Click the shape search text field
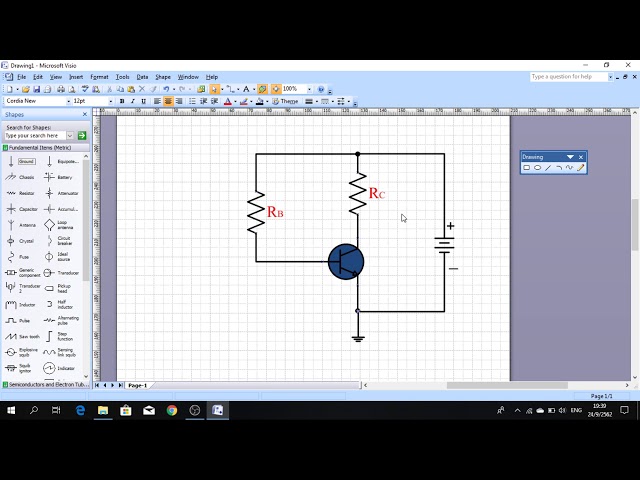The width and height of the screenshot is (640, 480). click(x=35, y=136)
